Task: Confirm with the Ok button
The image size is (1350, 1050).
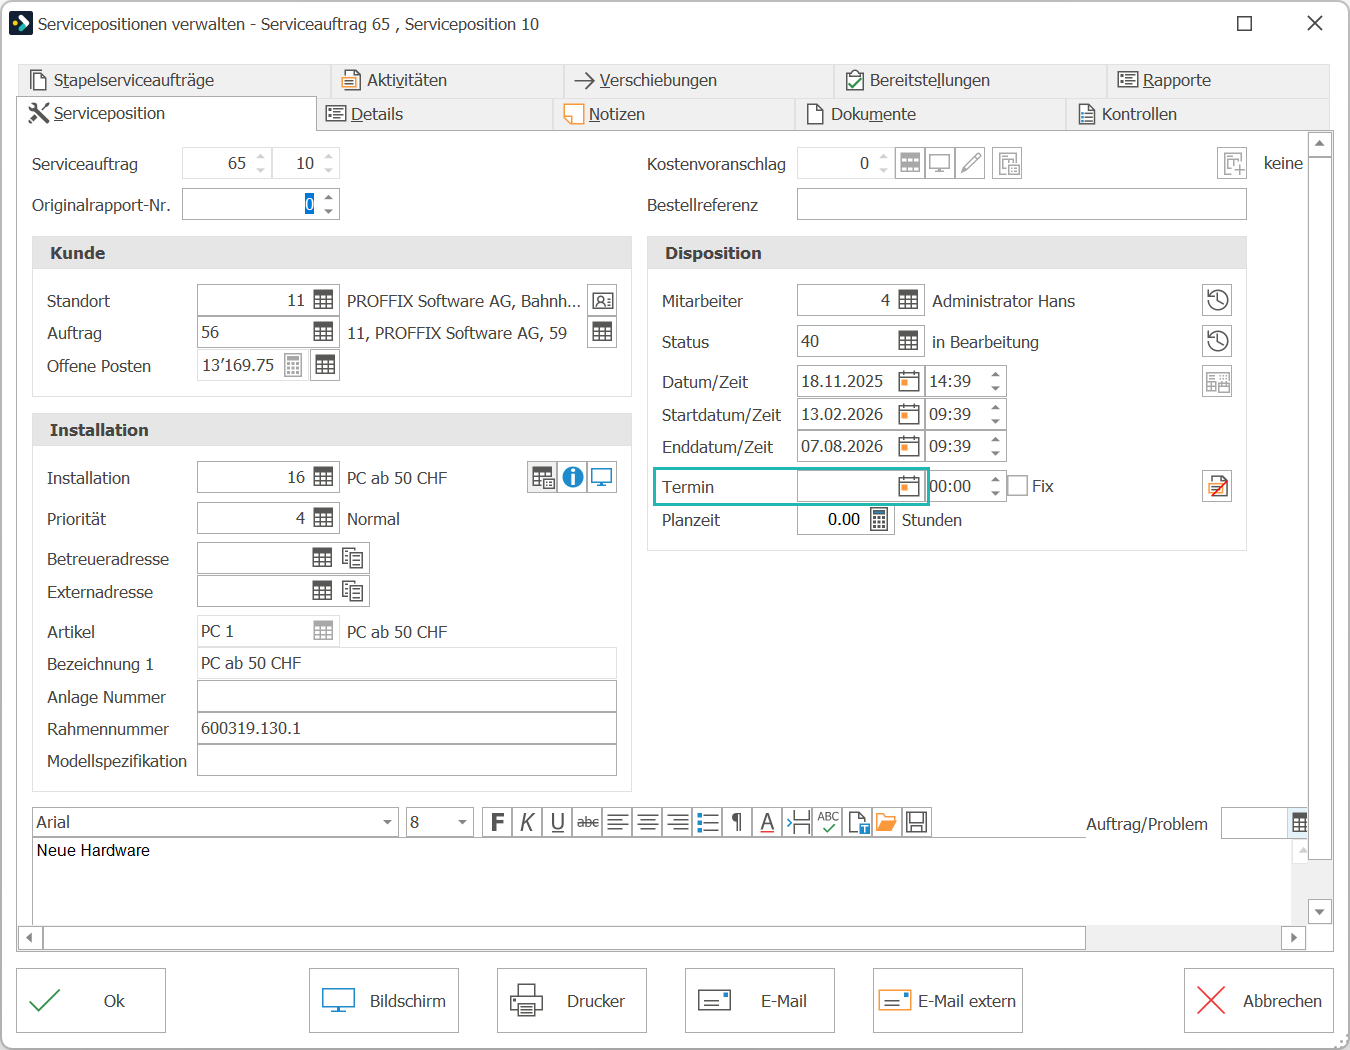Action: coord(91,1000)
